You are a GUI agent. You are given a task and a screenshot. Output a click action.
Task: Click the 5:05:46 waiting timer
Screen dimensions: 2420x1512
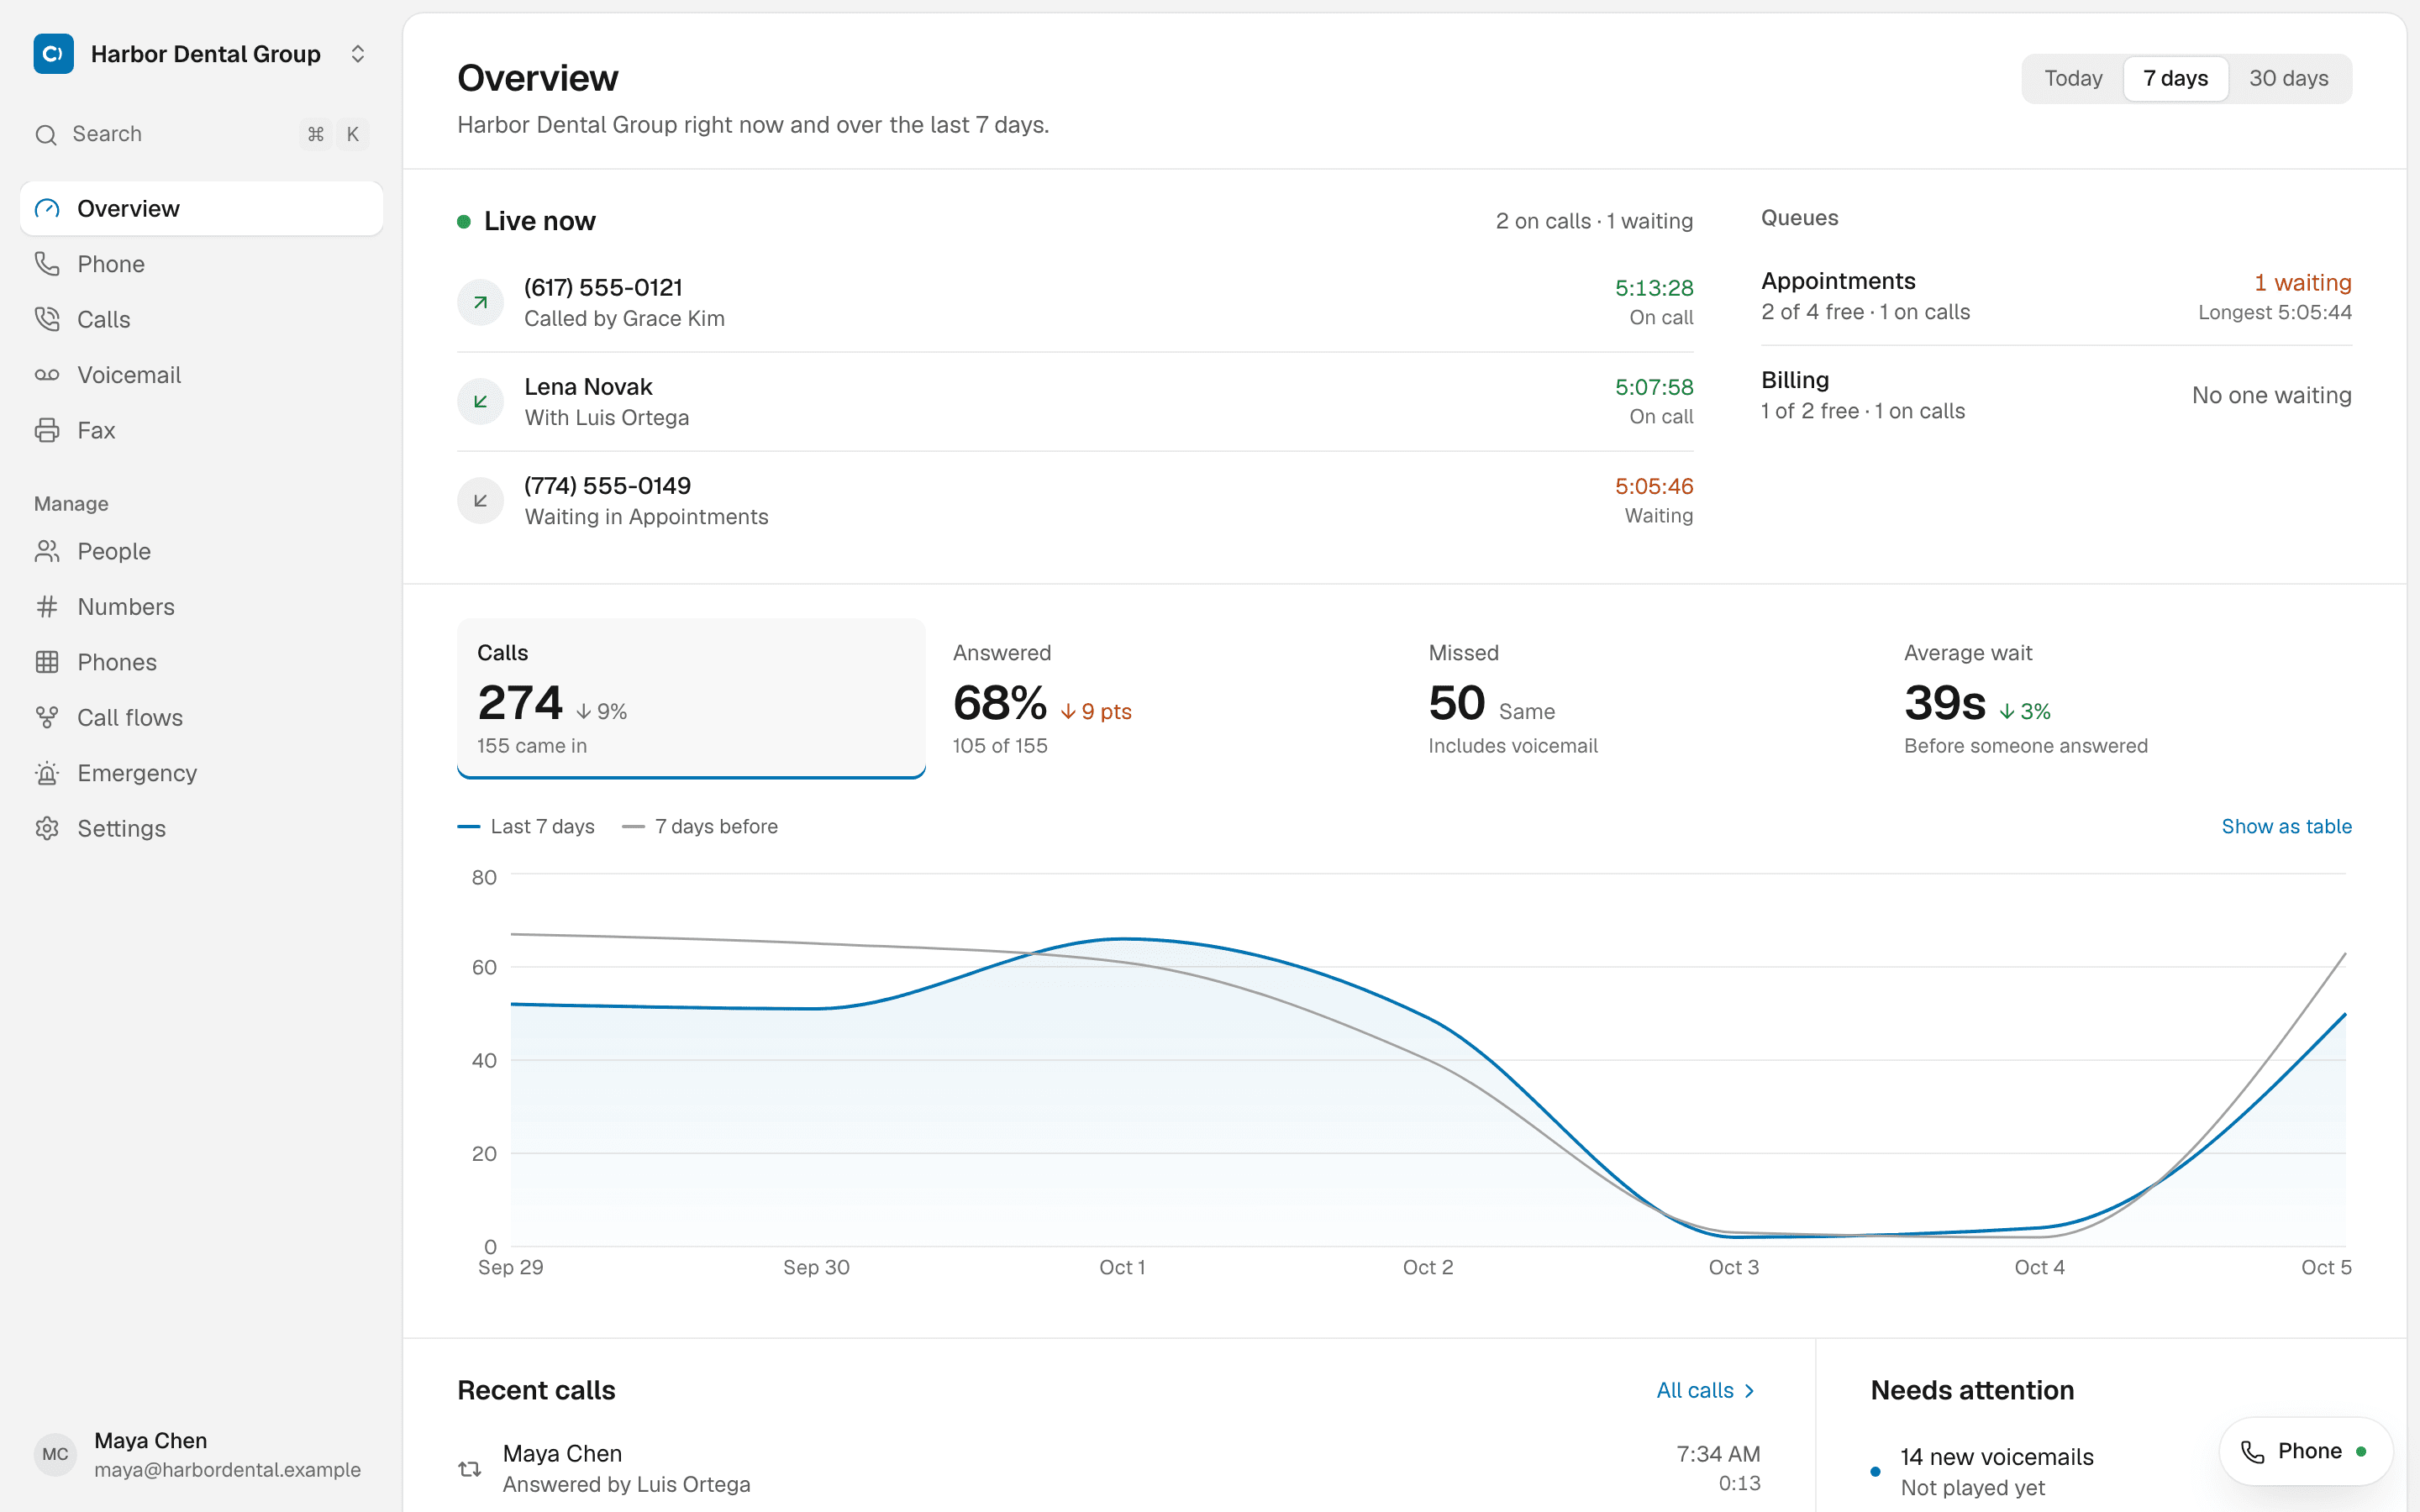[x=1654, y=486]
